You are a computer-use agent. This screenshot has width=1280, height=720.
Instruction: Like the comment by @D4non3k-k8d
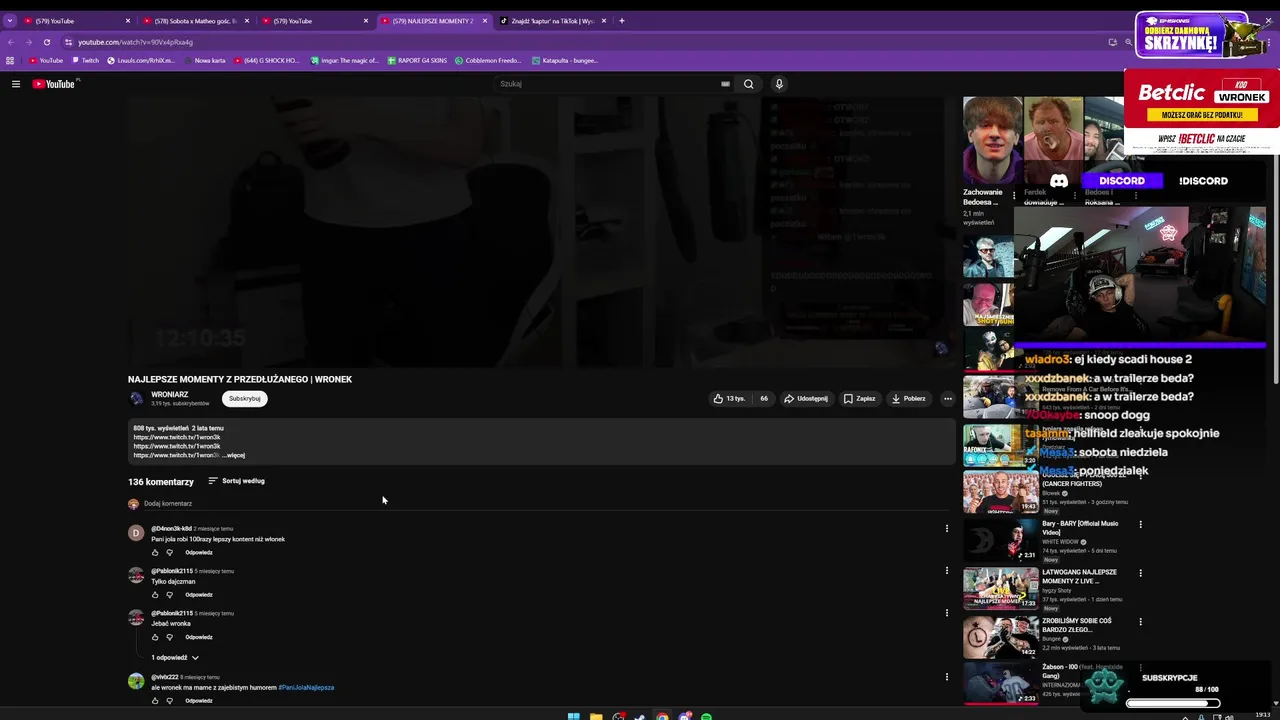(x=155, y=552)
